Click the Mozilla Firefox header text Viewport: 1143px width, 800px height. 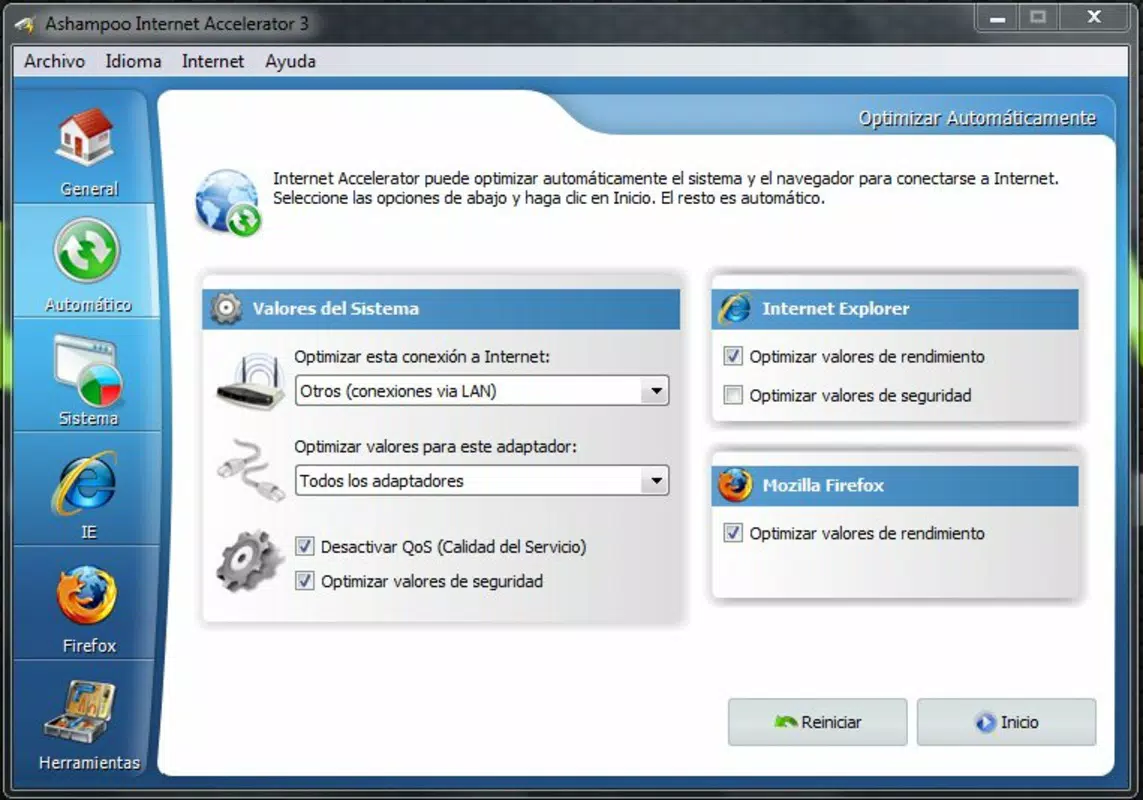823,485
